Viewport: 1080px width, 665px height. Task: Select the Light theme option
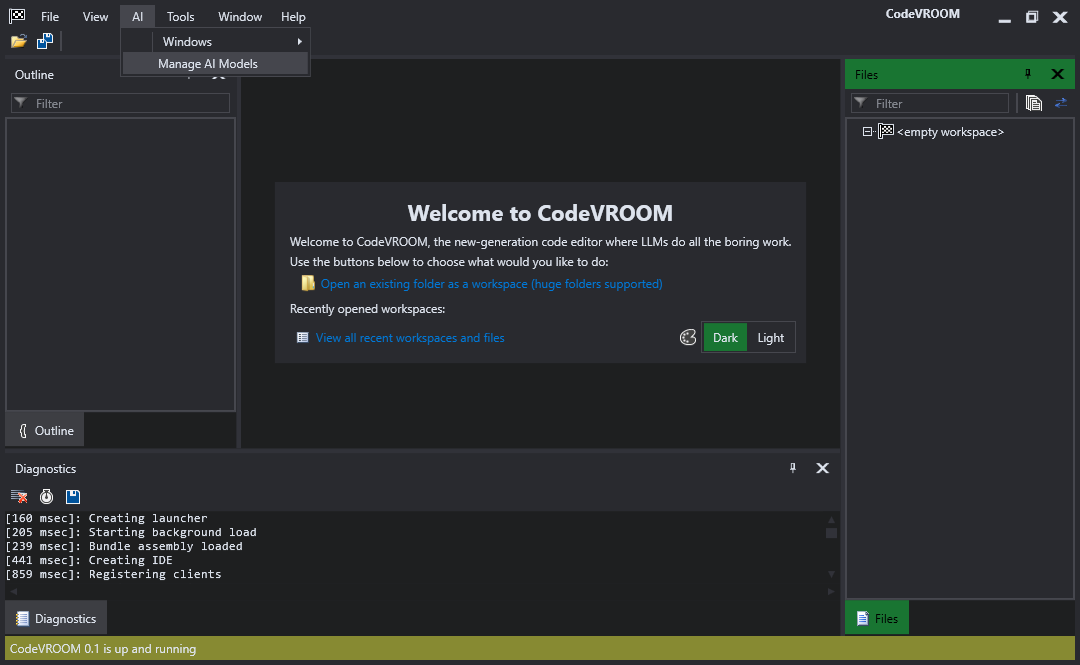click(x=771, y=338)
